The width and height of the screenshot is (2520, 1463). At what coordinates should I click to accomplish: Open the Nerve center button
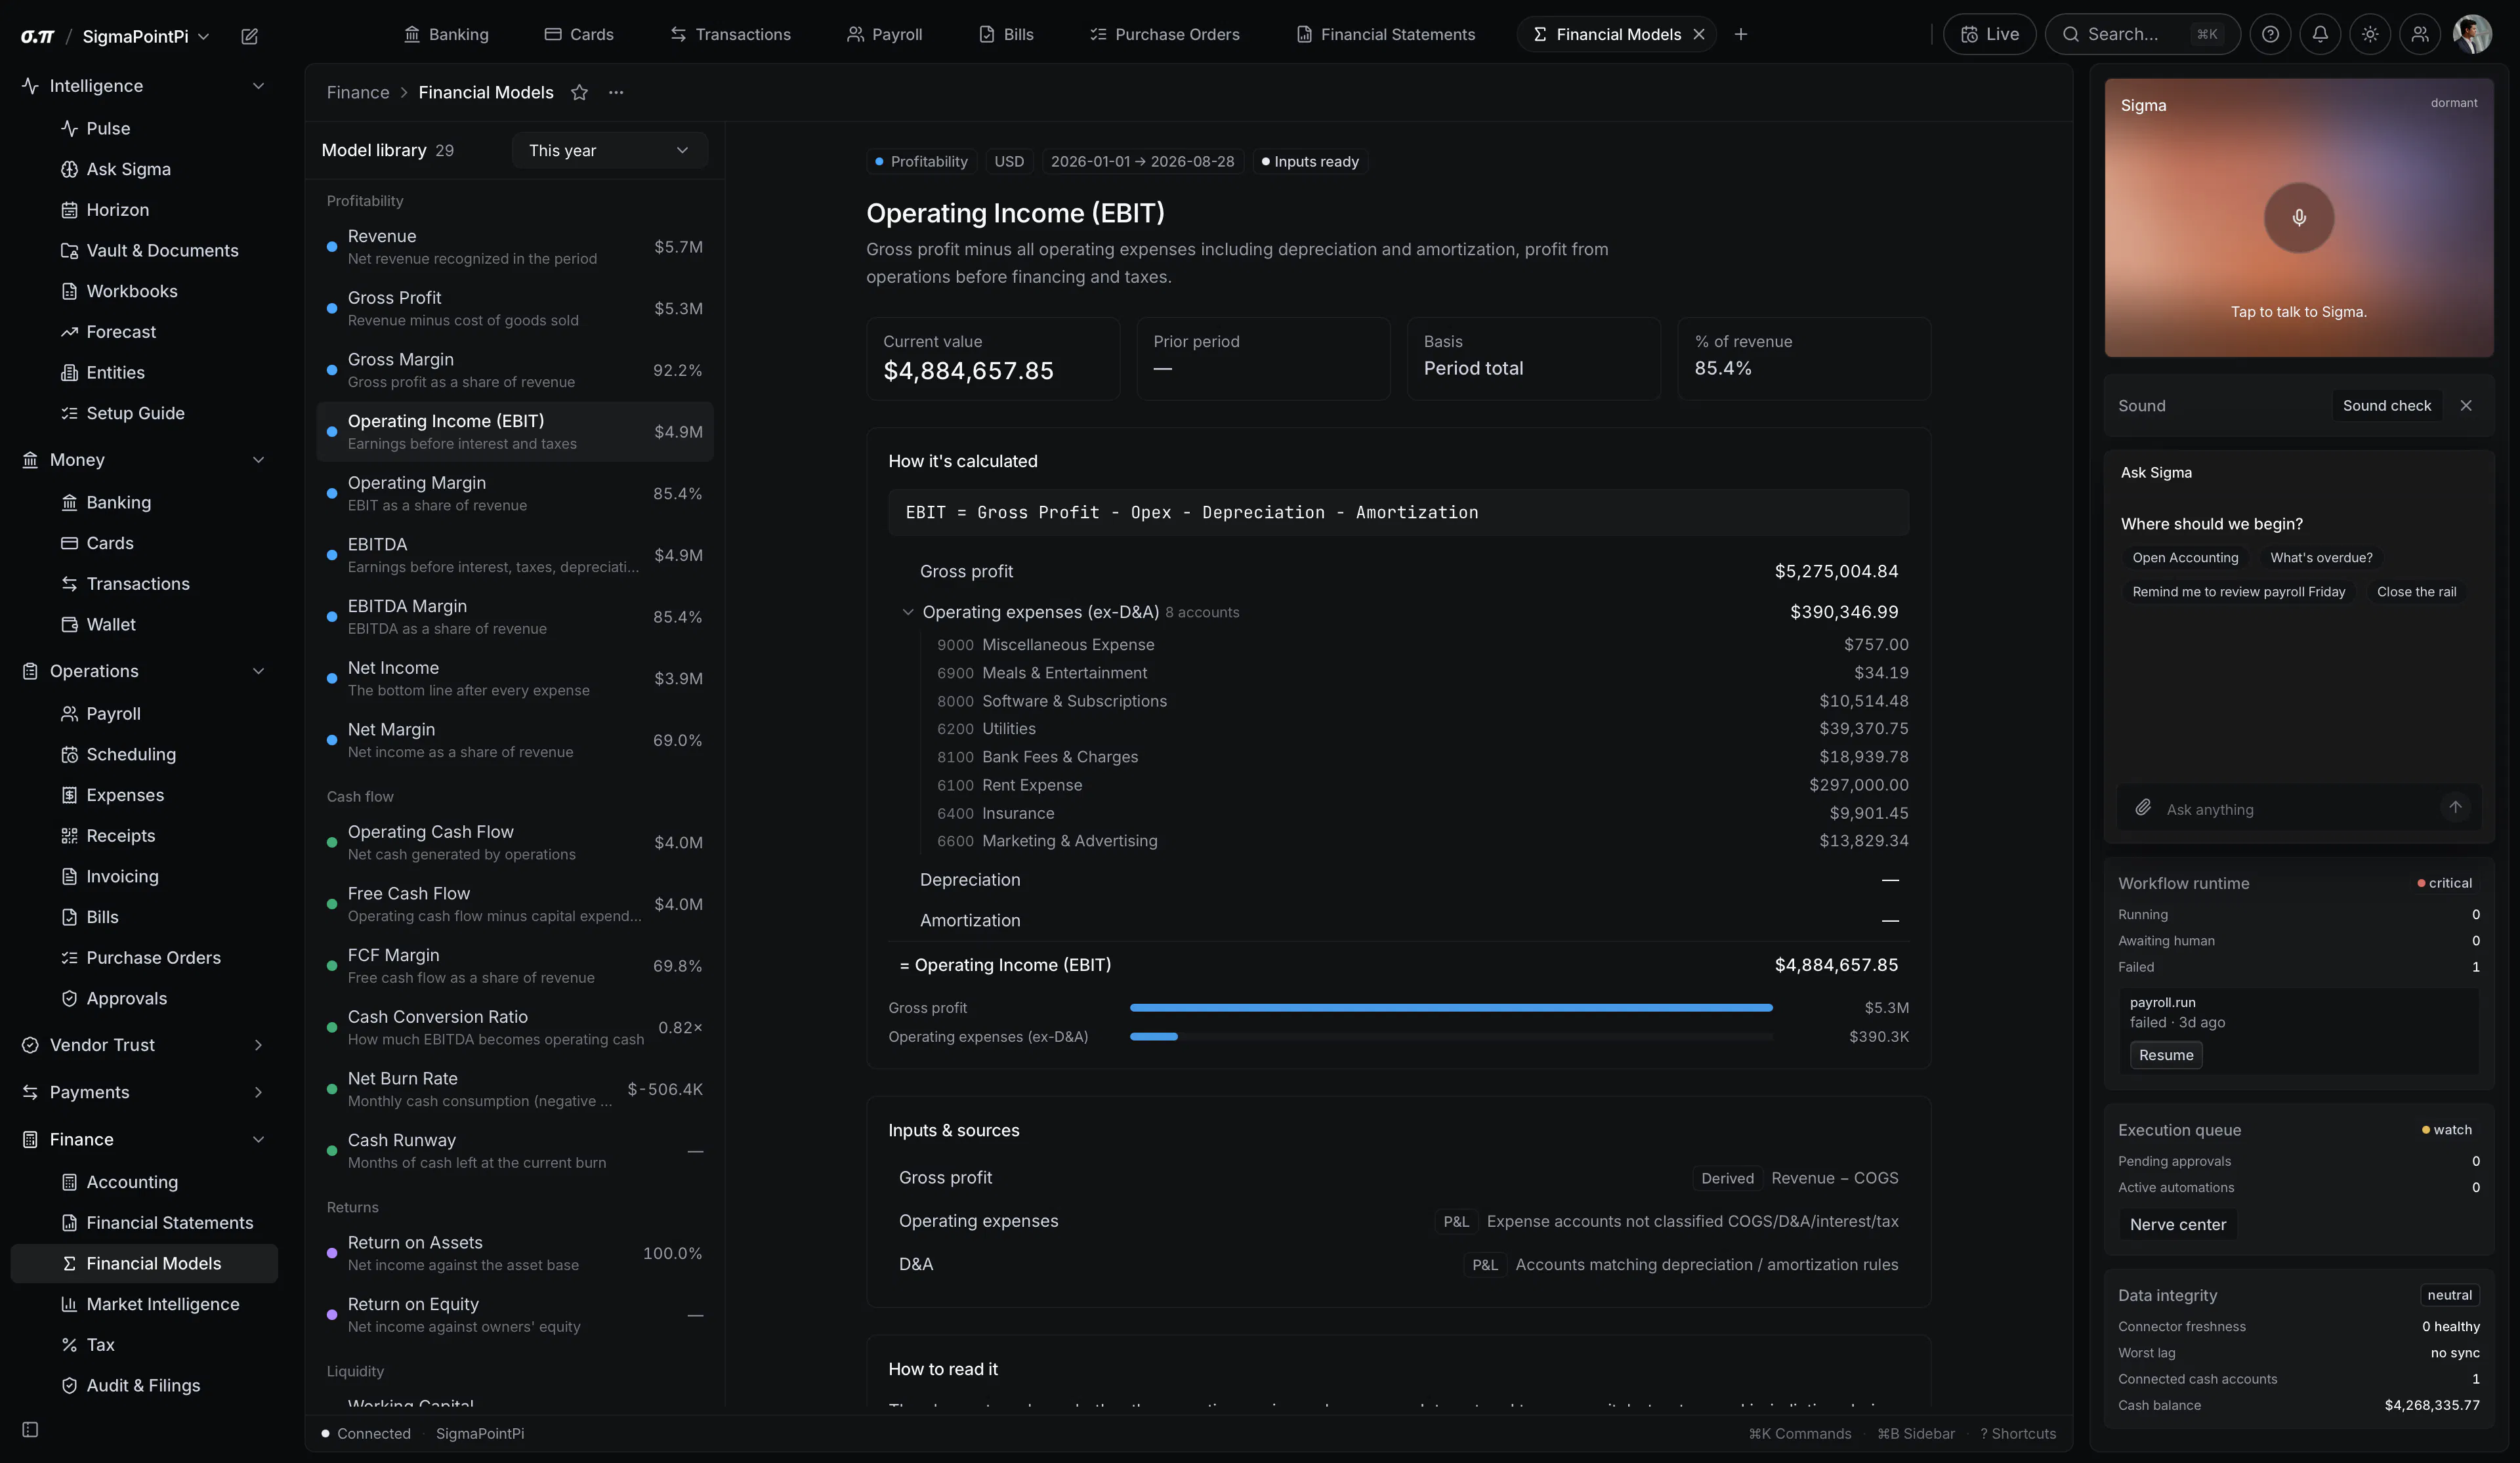pos(2178,1224)
